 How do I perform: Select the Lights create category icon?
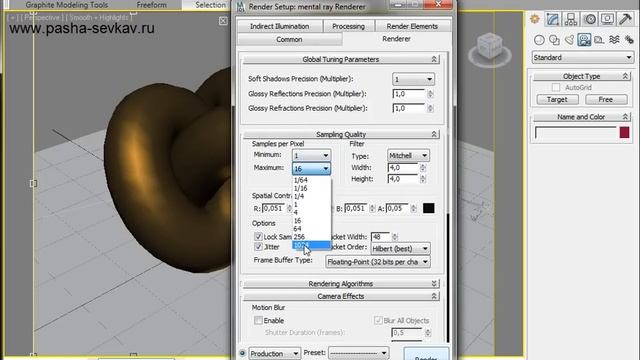(x=569, y=40)
